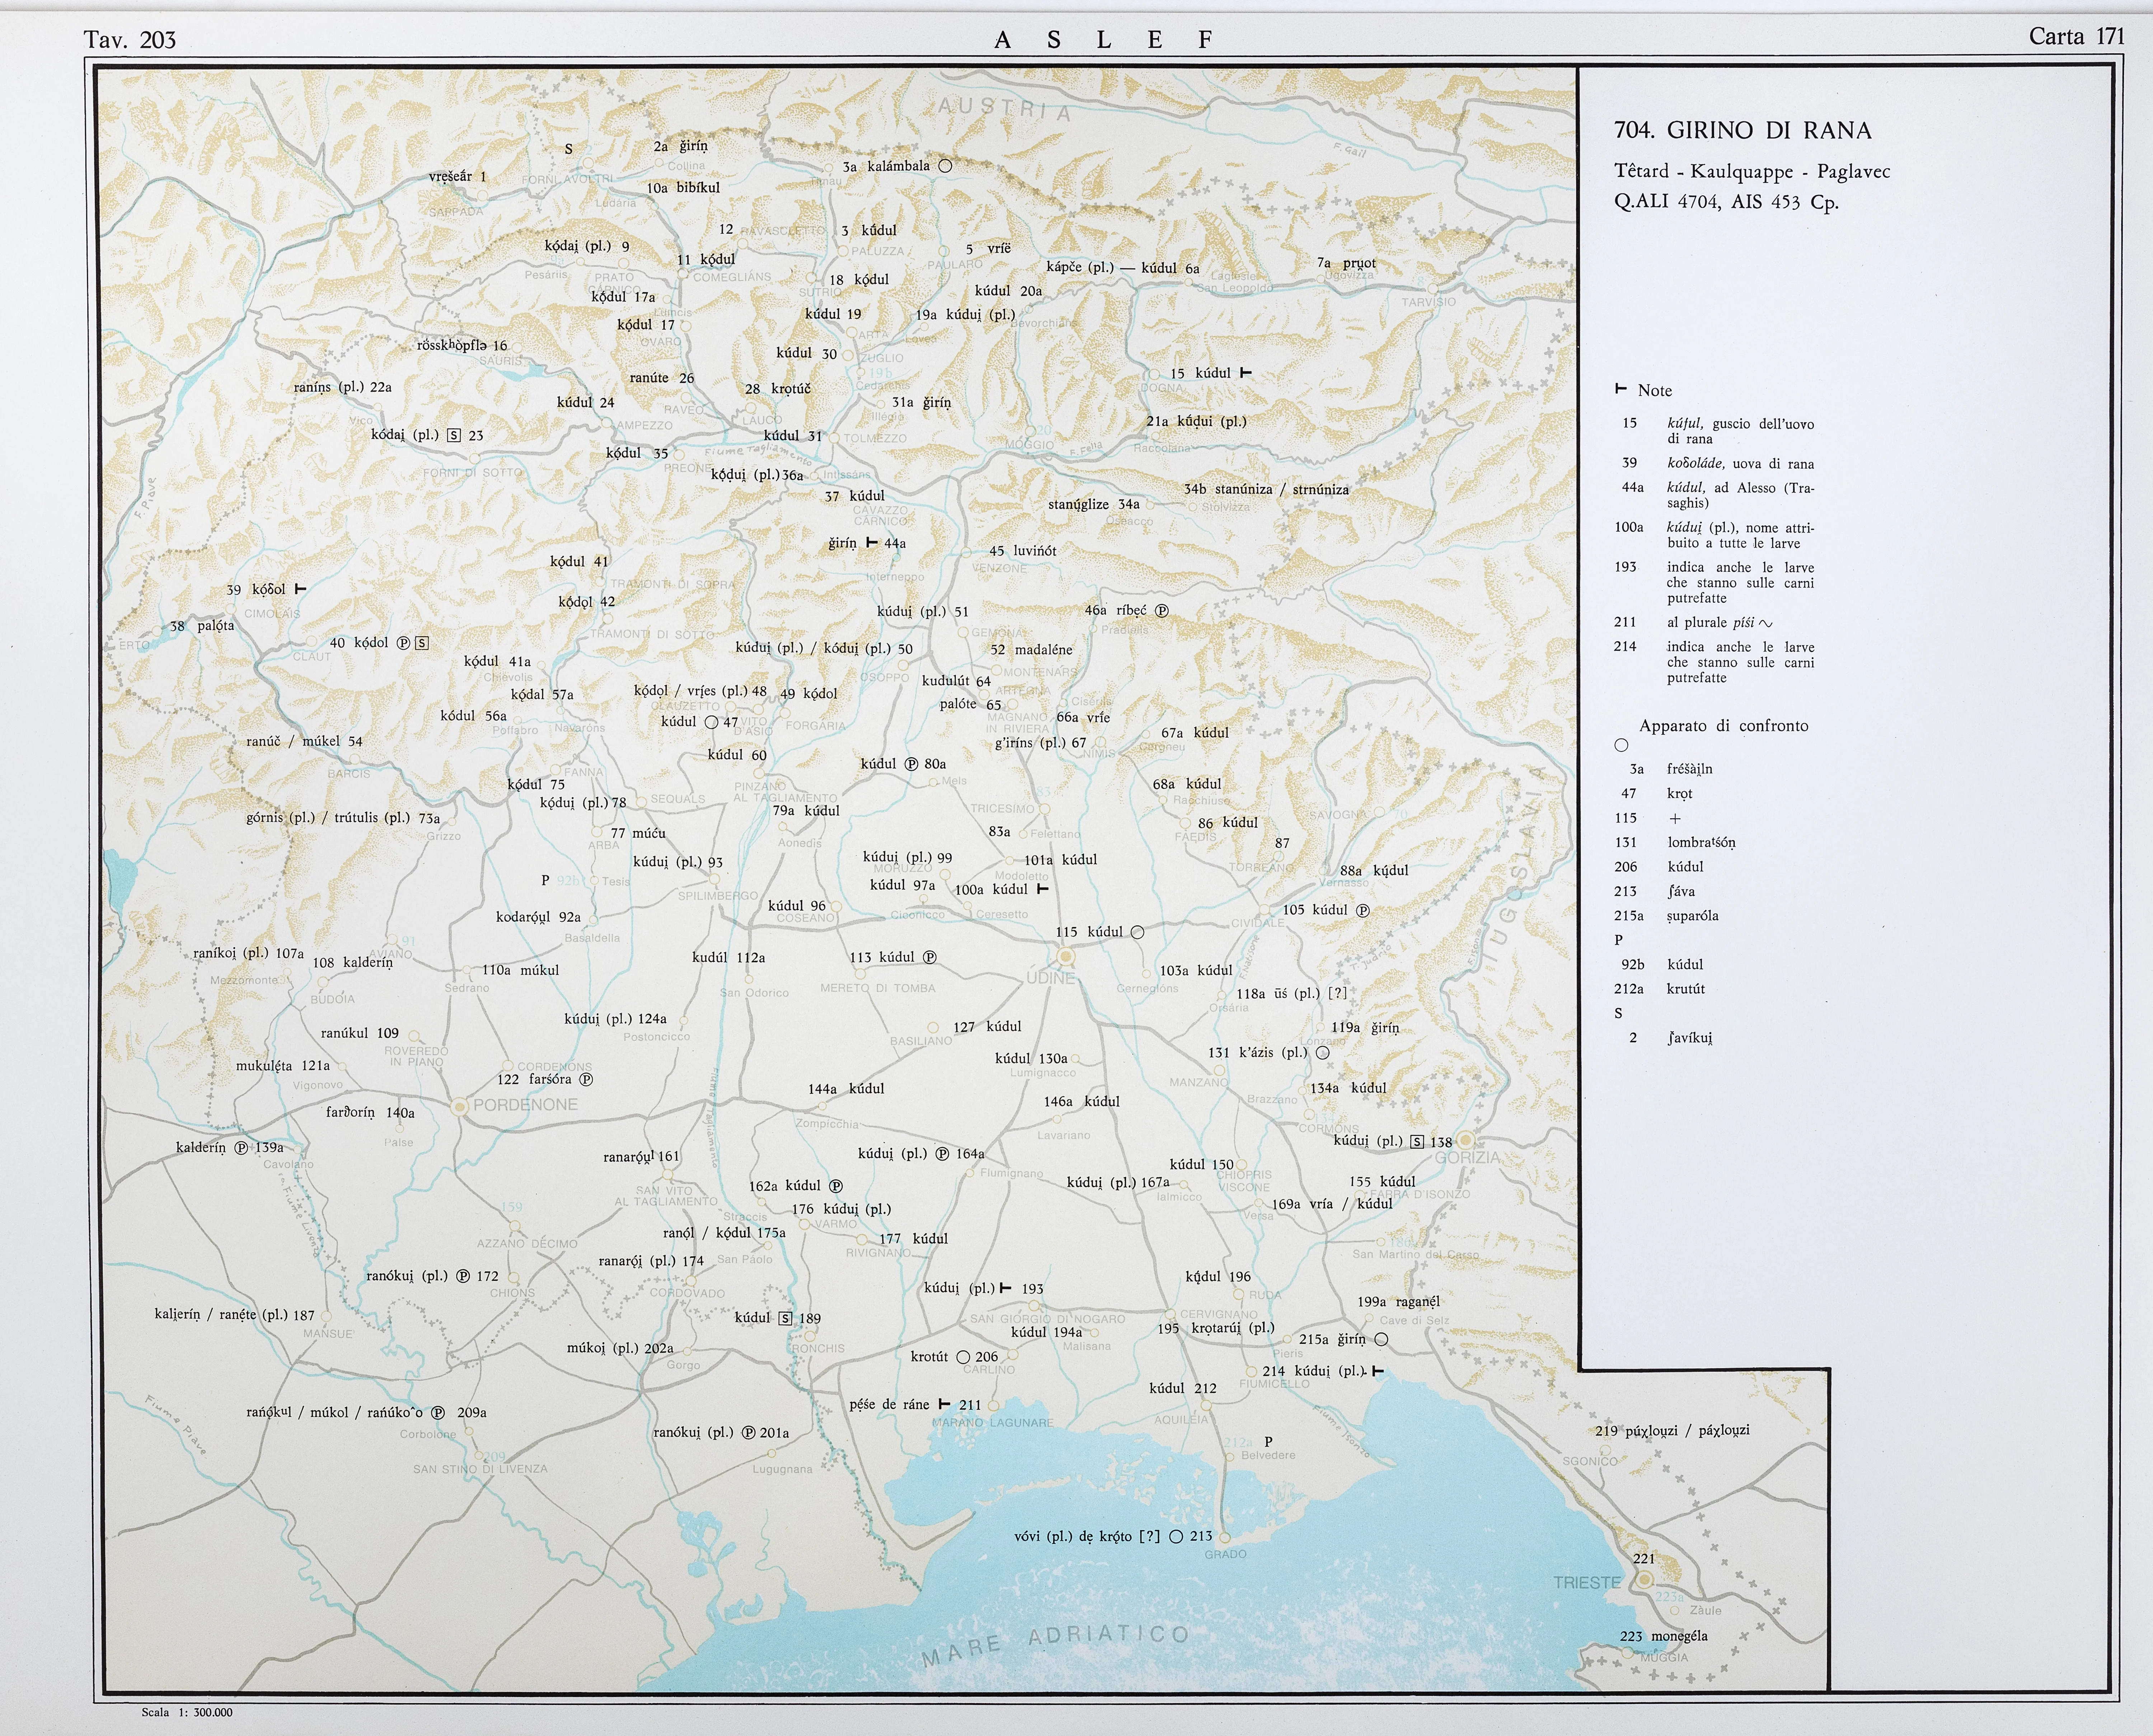Click the boxed S symbol beside kúdul 189

coord(785,1318)
